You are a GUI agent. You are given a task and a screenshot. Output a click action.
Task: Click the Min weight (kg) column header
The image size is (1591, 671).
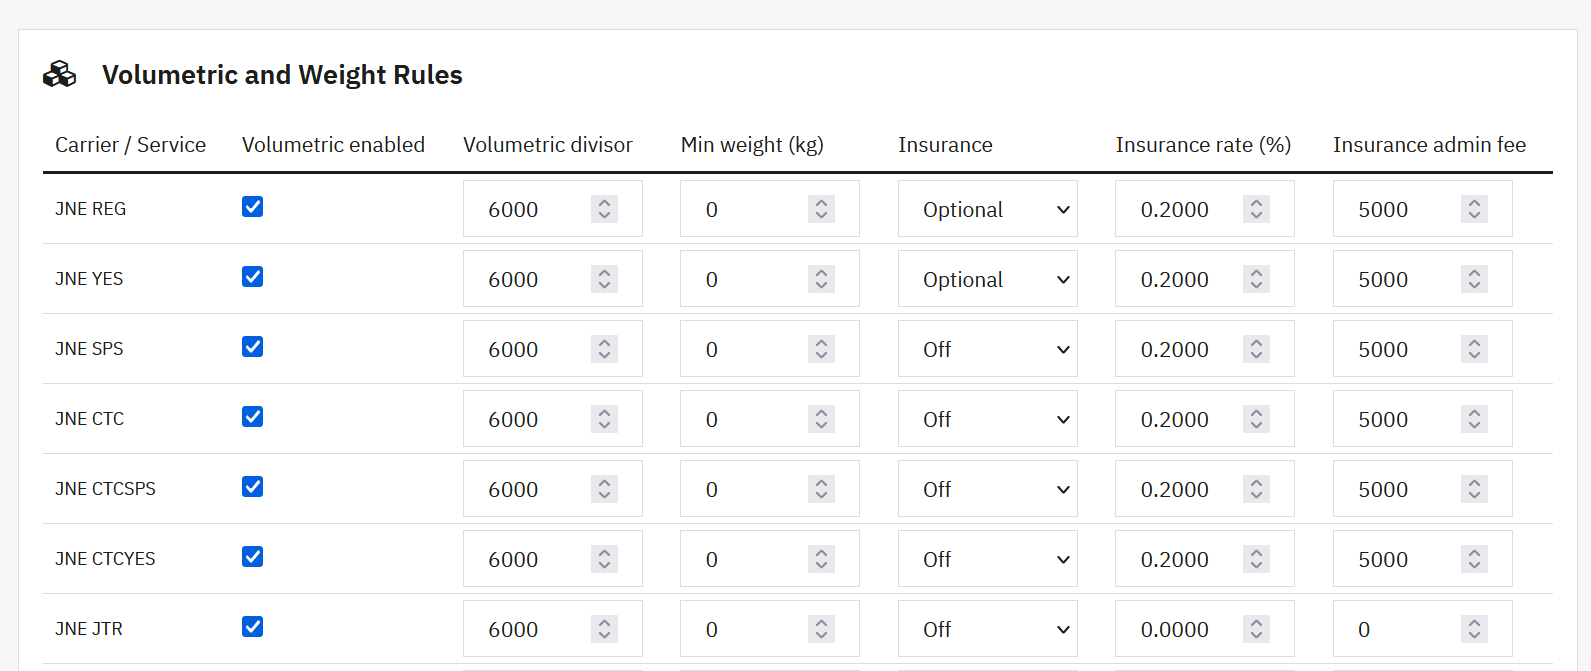(752, 145)
